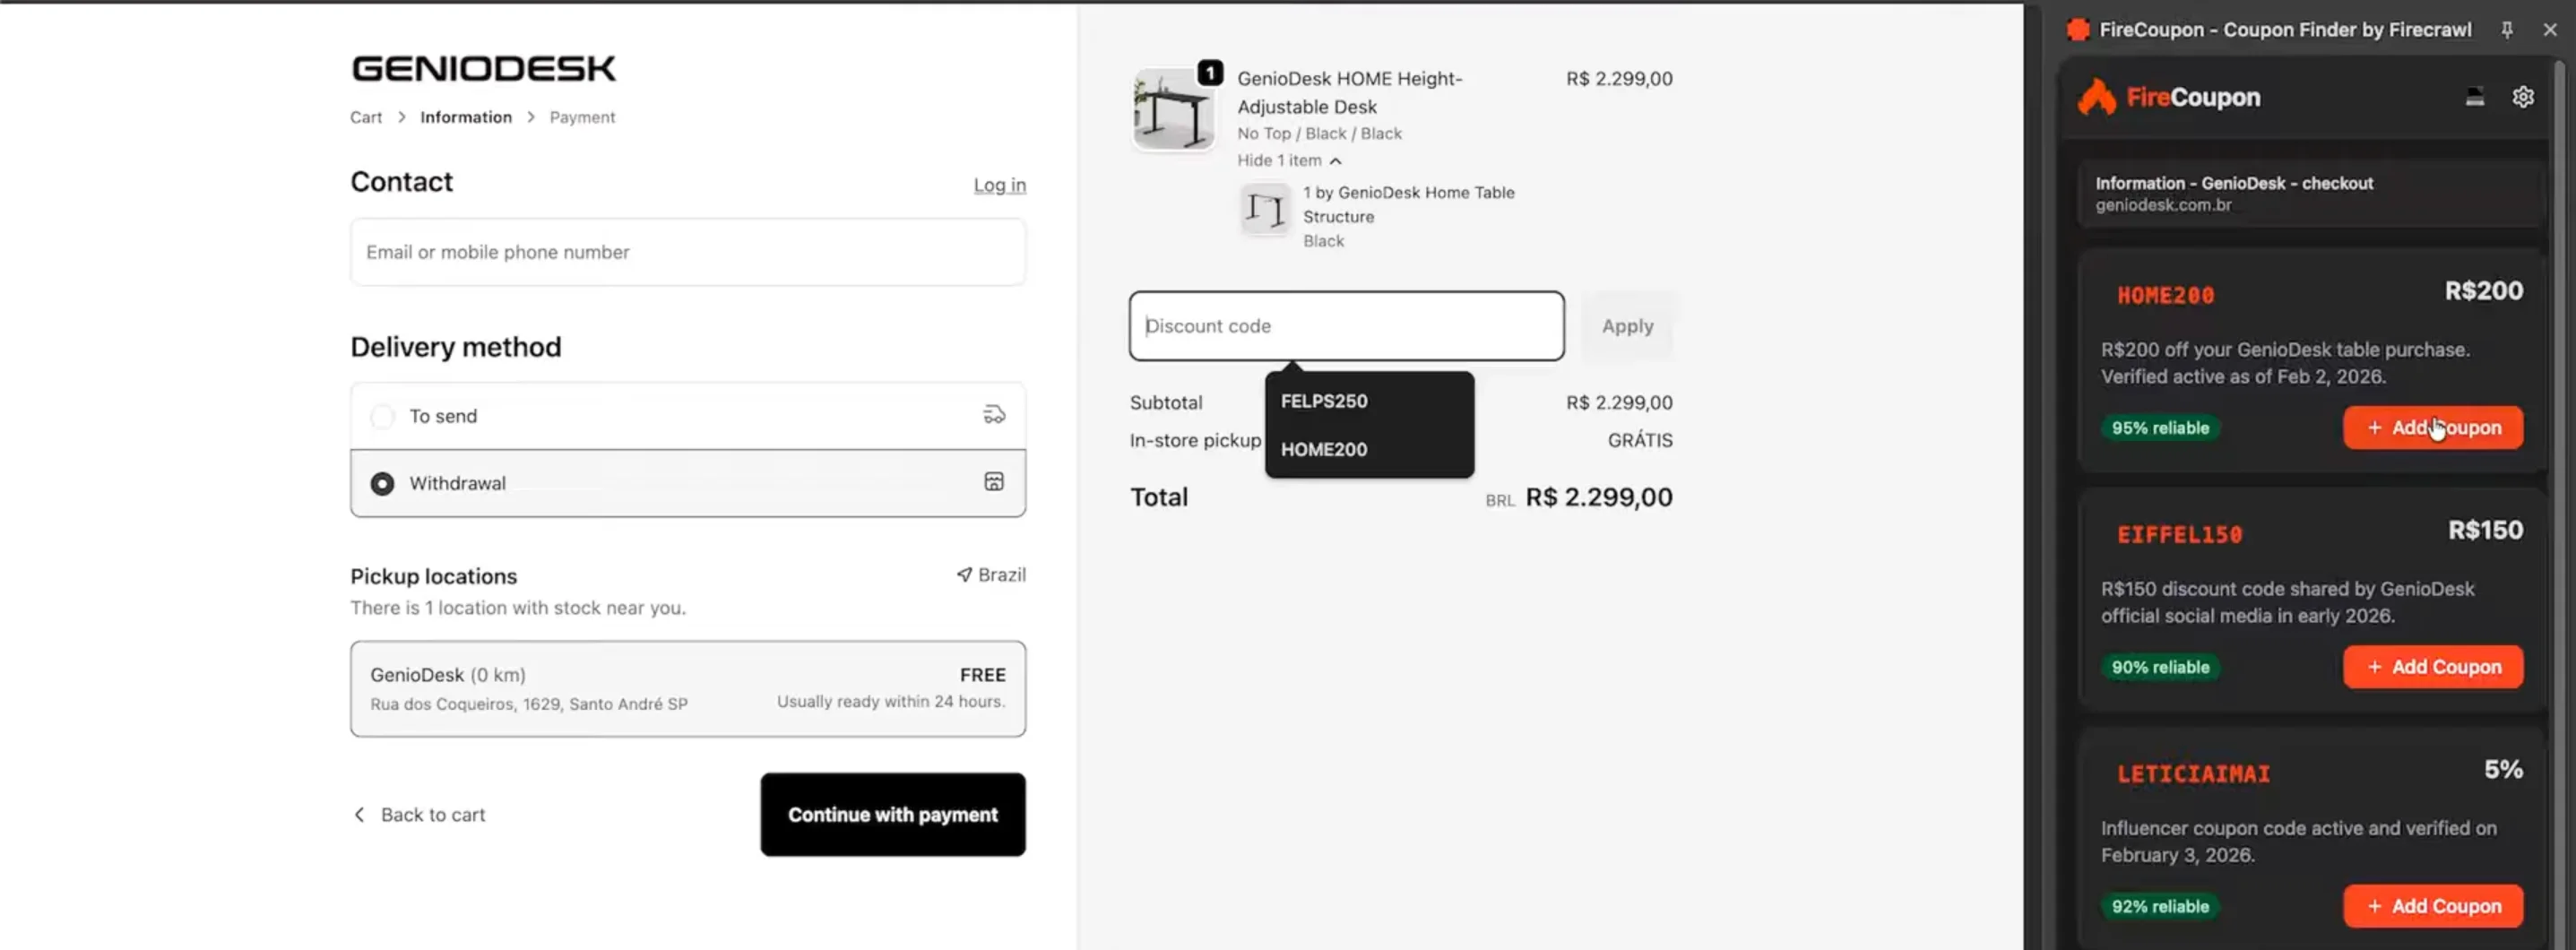Click the delivery truck icon in To send row
This screenshot has height=950, width=2576.
(x=994, y=415)
